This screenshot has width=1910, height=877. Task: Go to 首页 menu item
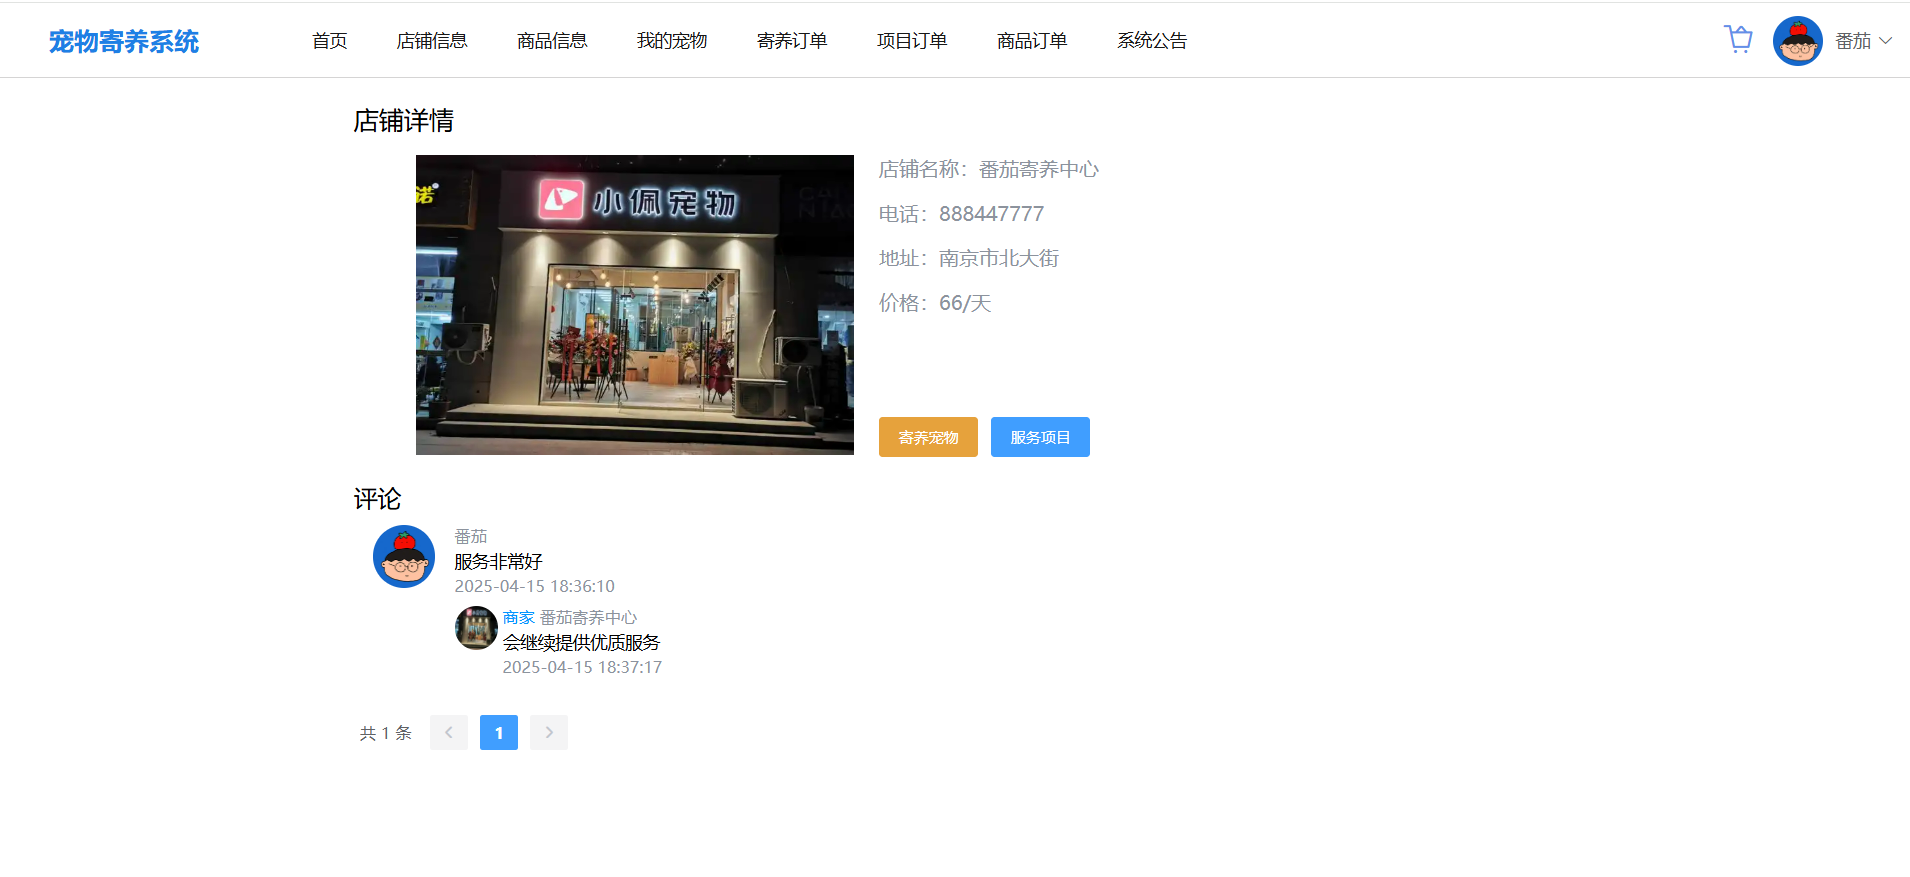330,41
